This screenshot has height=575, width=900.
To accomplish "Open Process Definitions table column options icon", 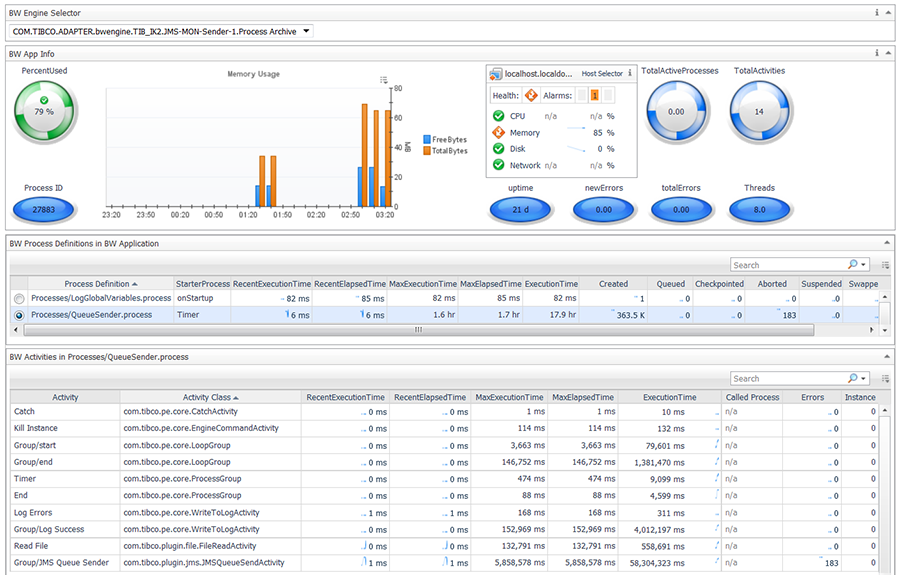I will 886,265.
